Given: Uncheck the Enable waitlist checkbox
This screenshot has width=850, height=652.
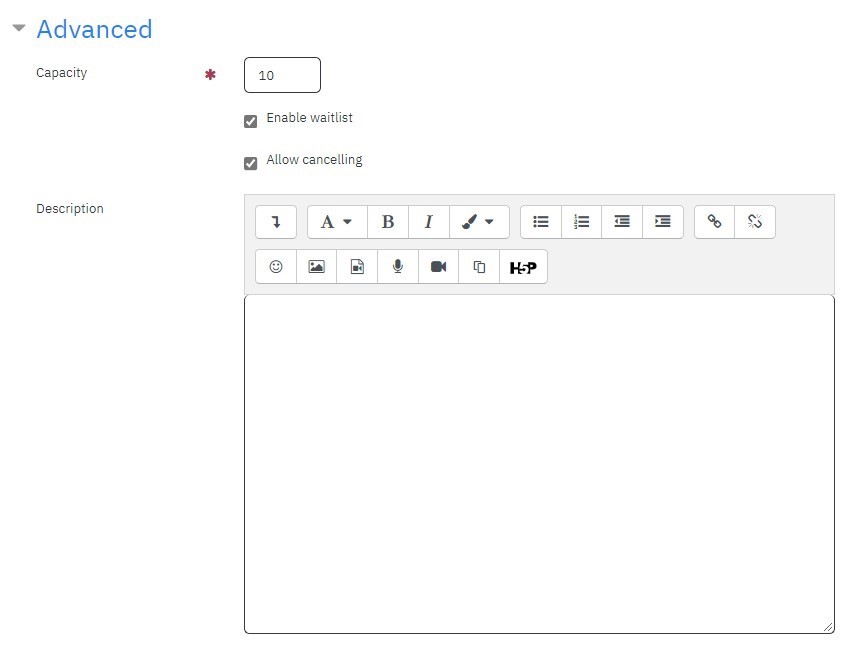Looking at the screenshot, I should 250,121.
